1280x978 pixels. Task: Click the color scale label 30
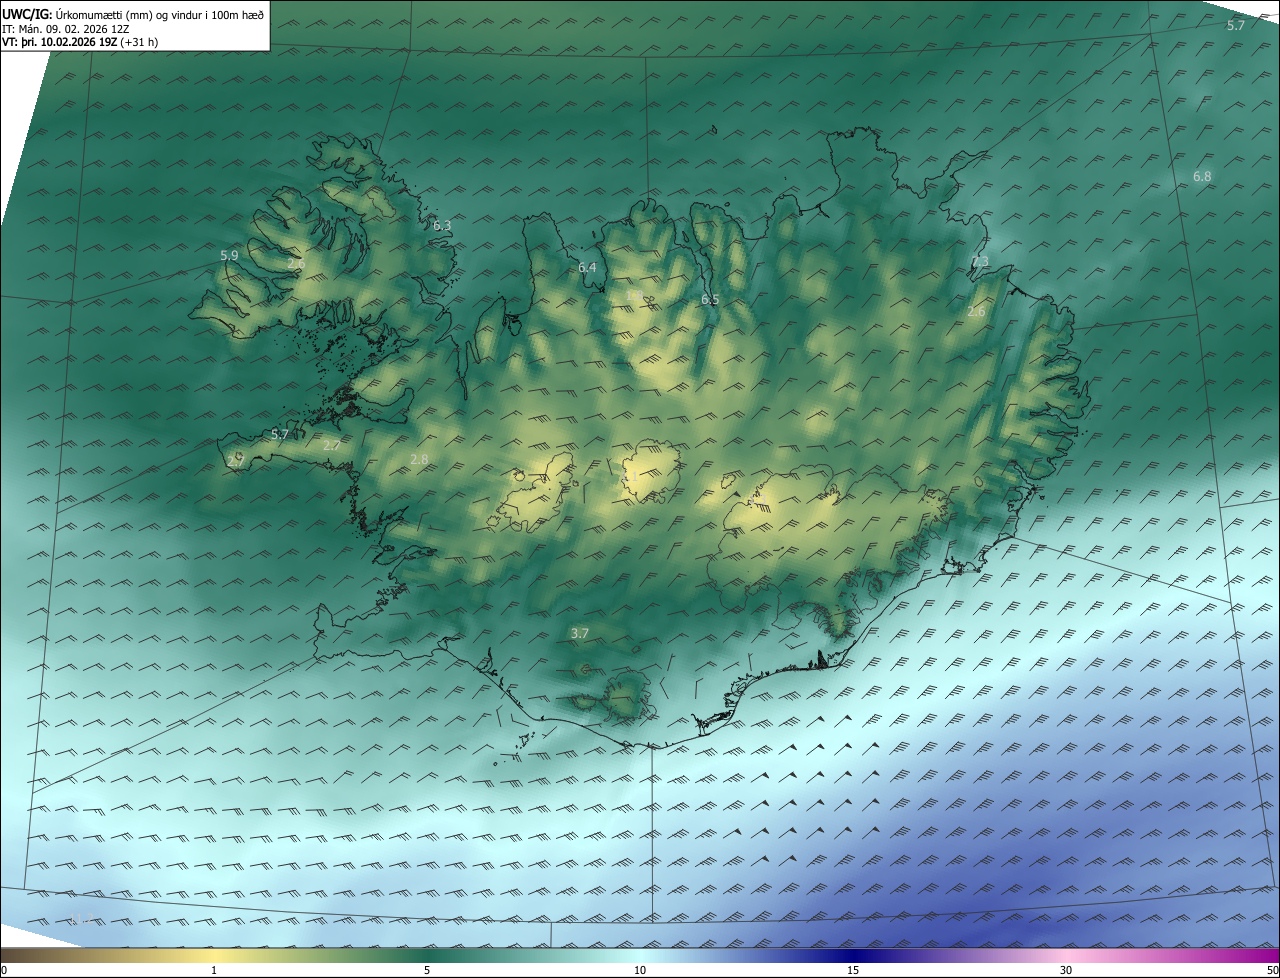tap(1066, 970)
